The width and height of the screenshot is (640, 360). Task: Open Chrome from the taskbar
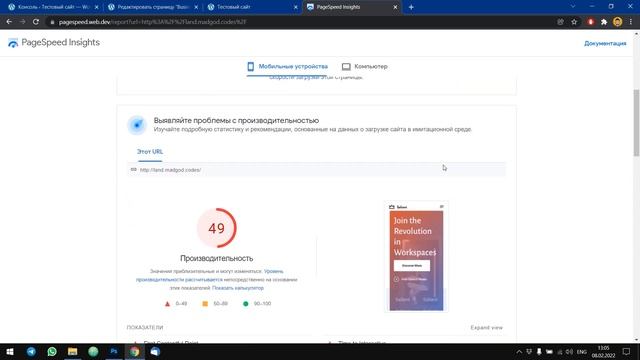point(135,352)
